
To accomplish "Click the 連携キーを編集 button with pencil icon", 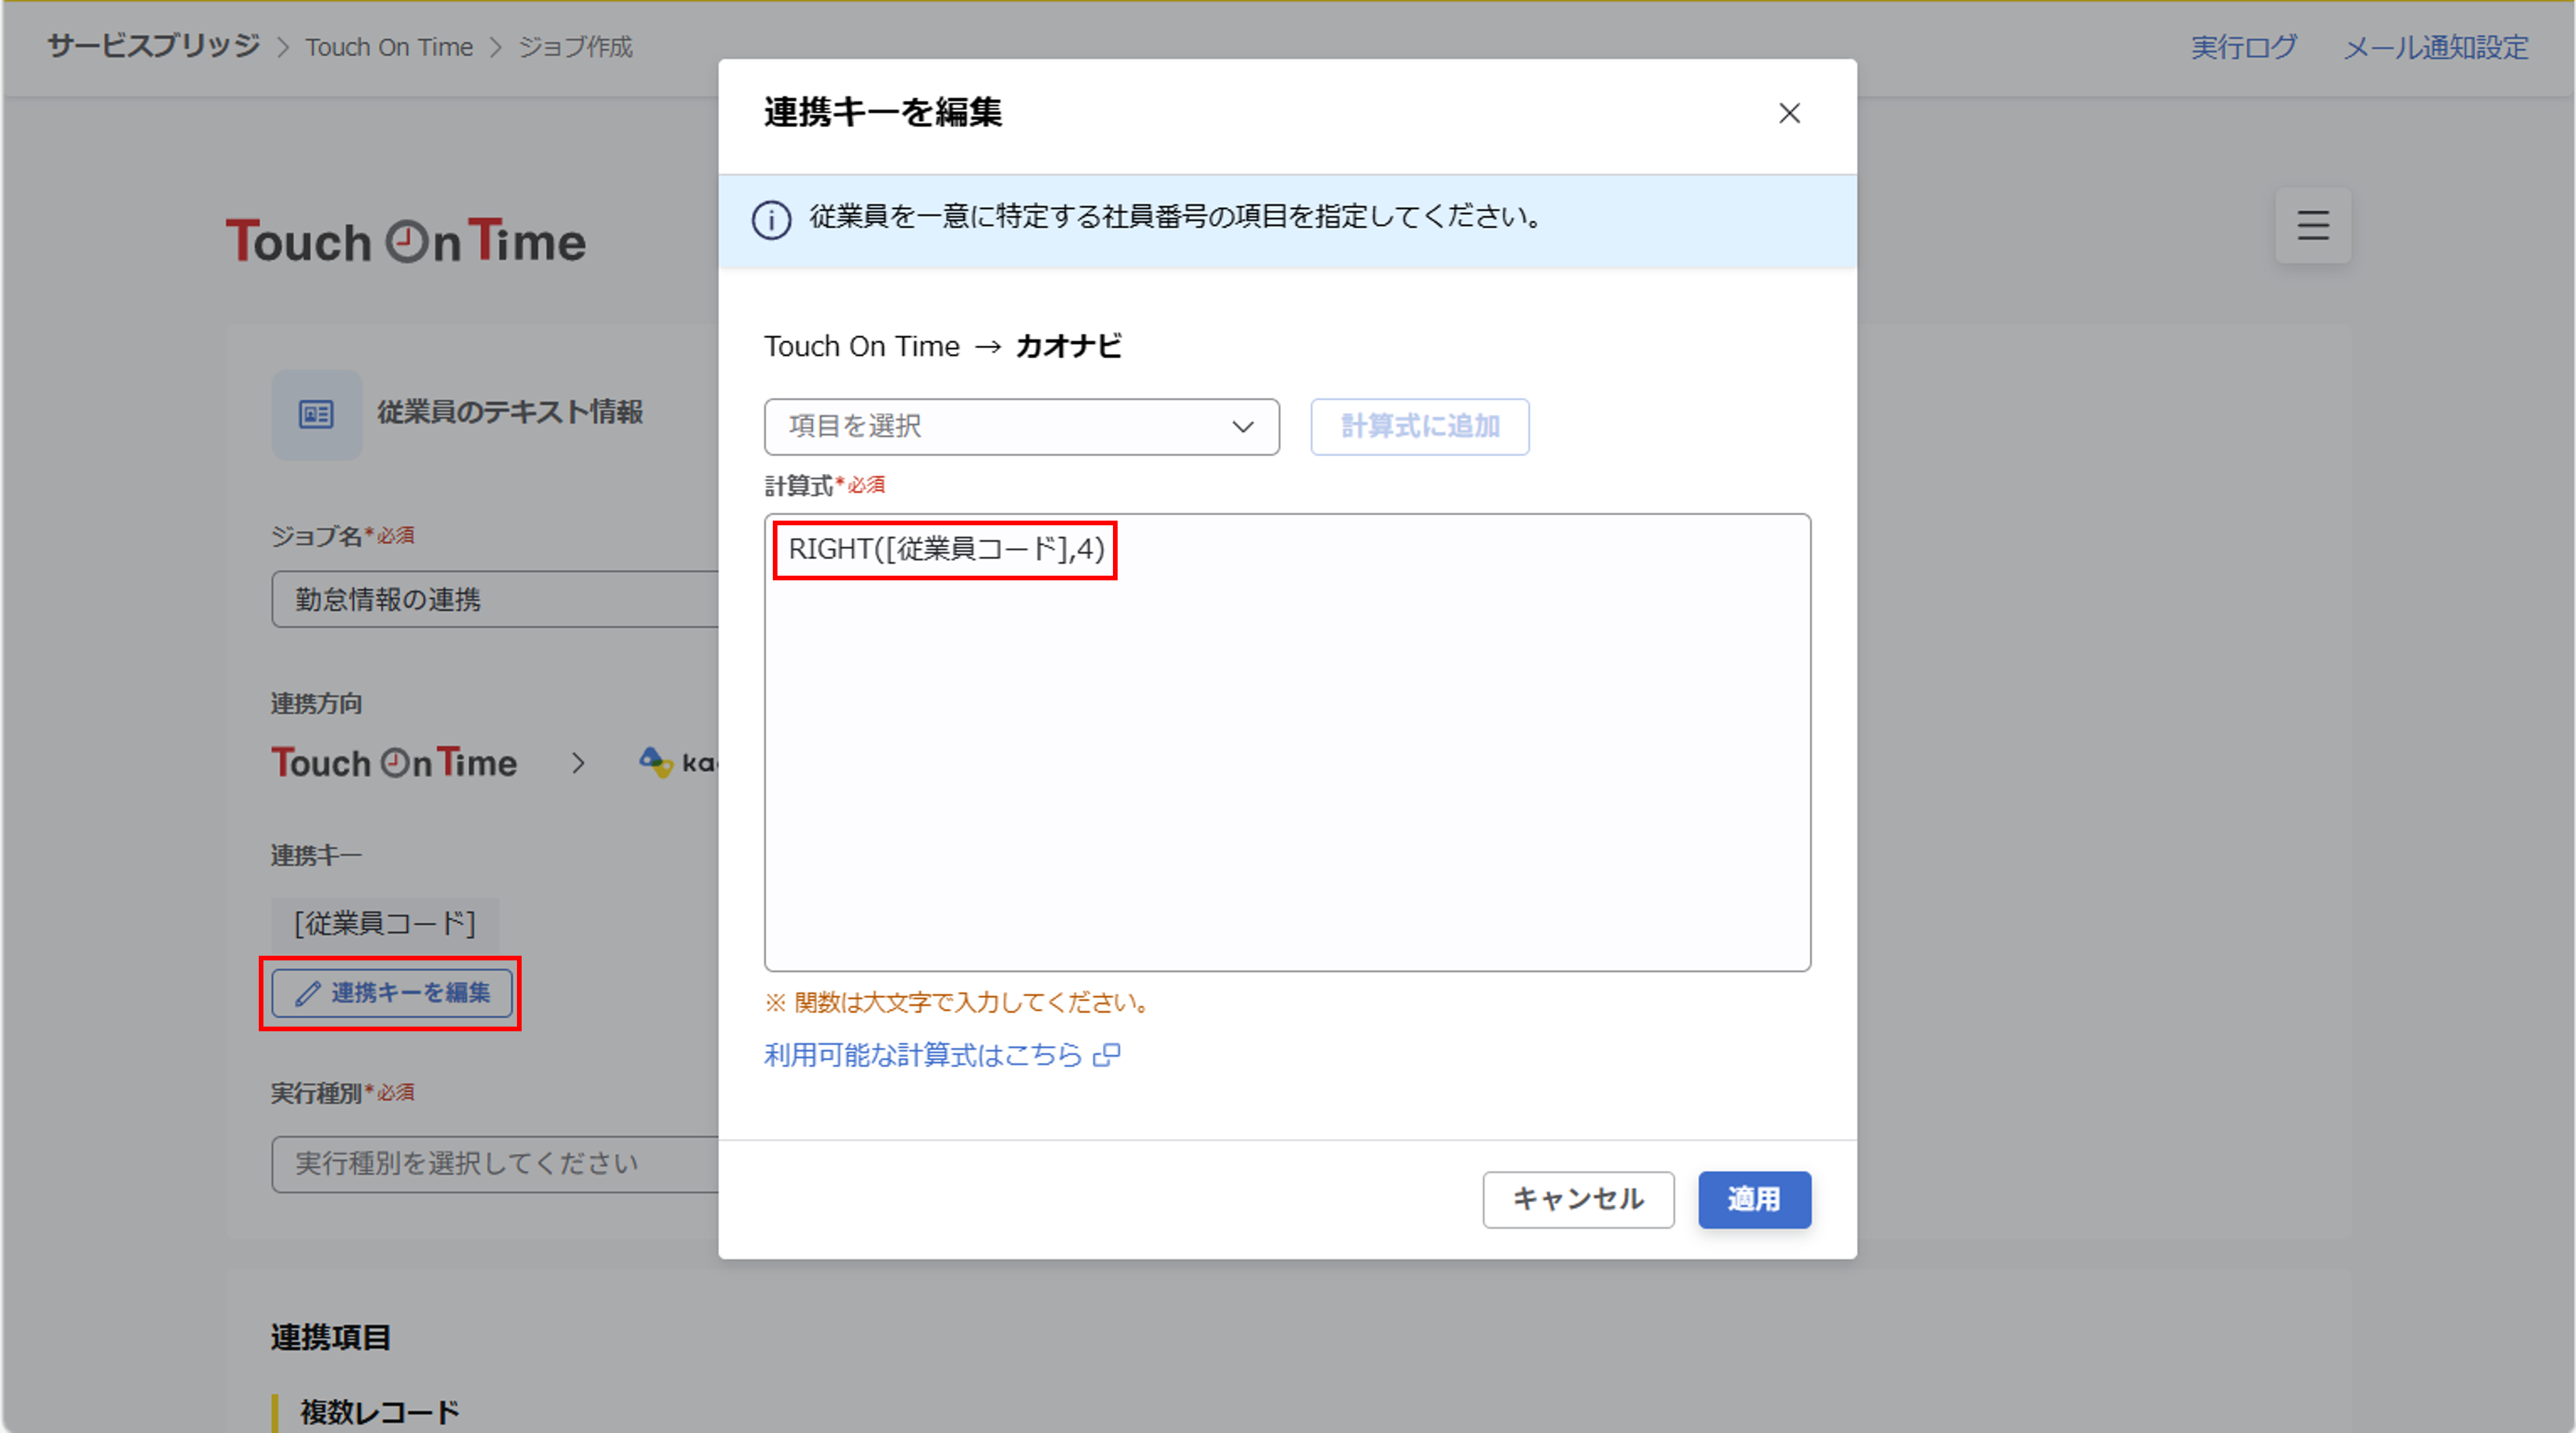I will [391, 993].
